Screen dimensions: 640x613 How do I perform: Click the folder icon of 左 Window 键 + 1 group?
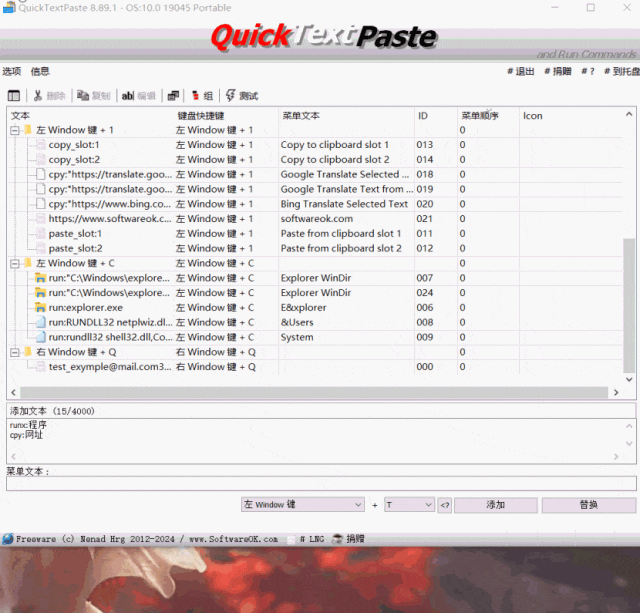coord(28,130)
